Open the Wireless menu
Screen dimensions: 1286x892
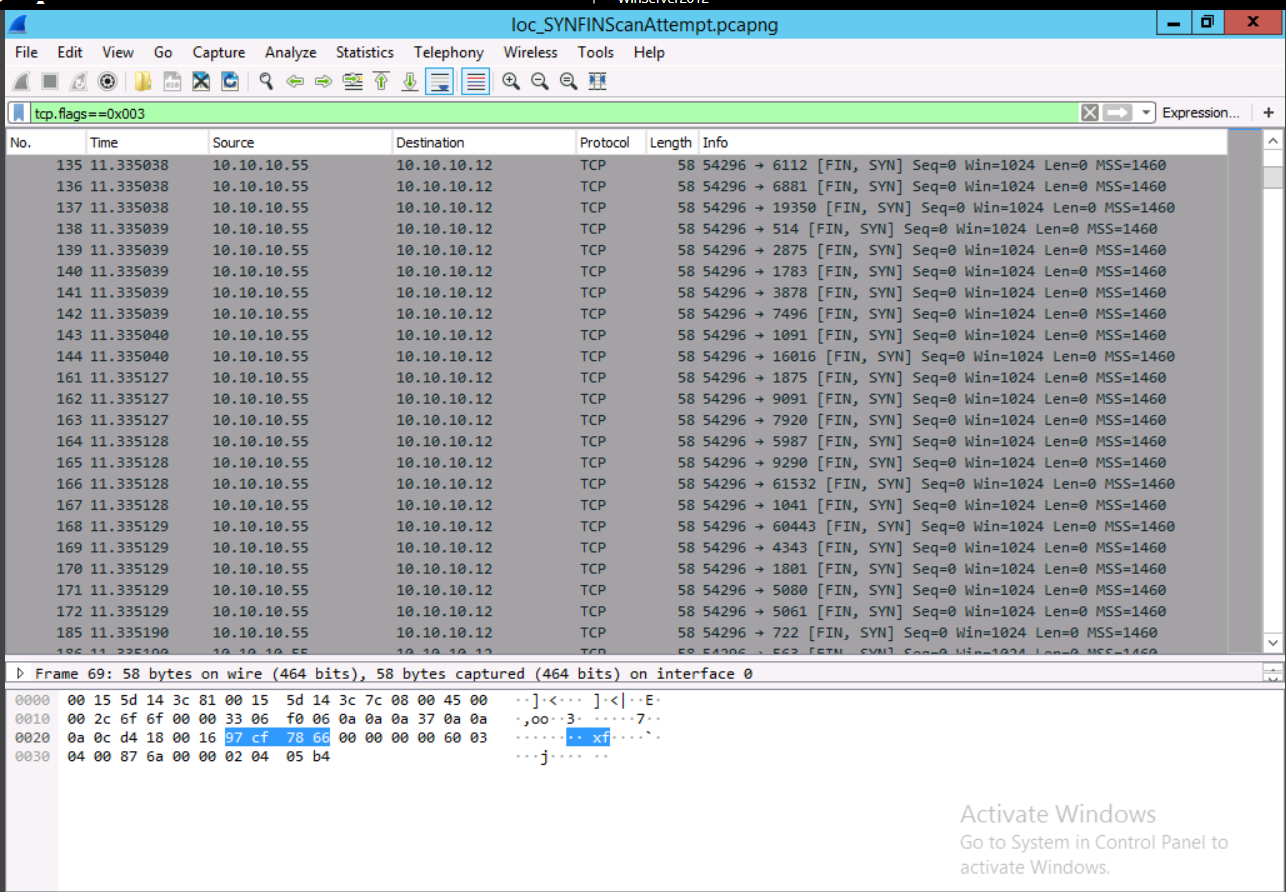pos(531,52)
